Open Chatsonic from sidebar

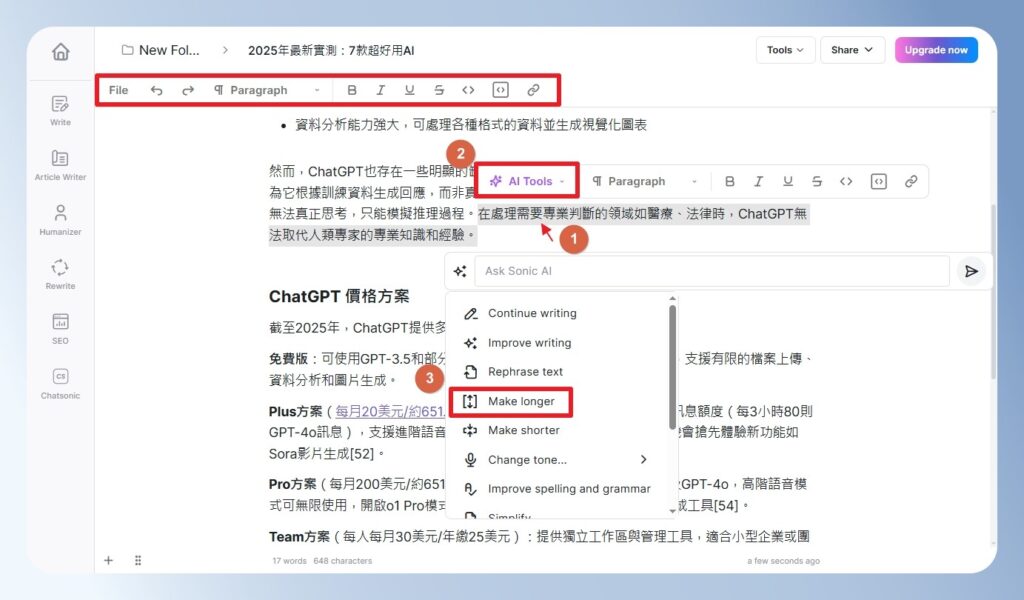60,383
